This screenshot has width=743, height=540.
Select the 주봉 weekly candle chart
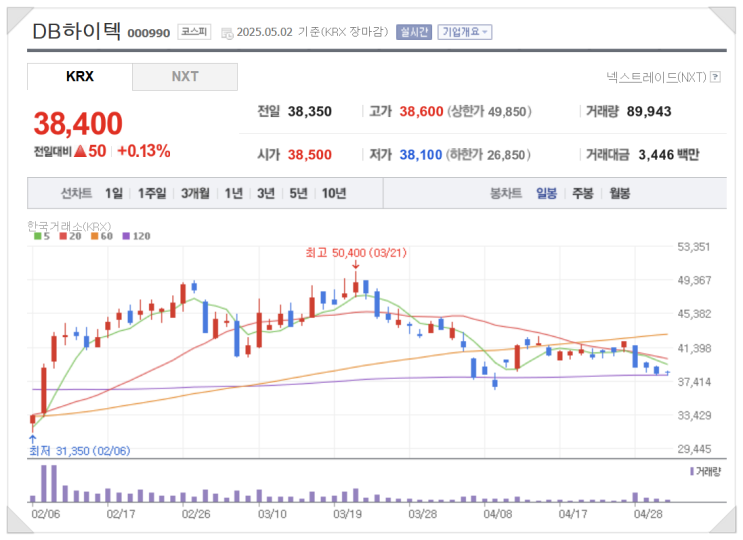point(583,193)
